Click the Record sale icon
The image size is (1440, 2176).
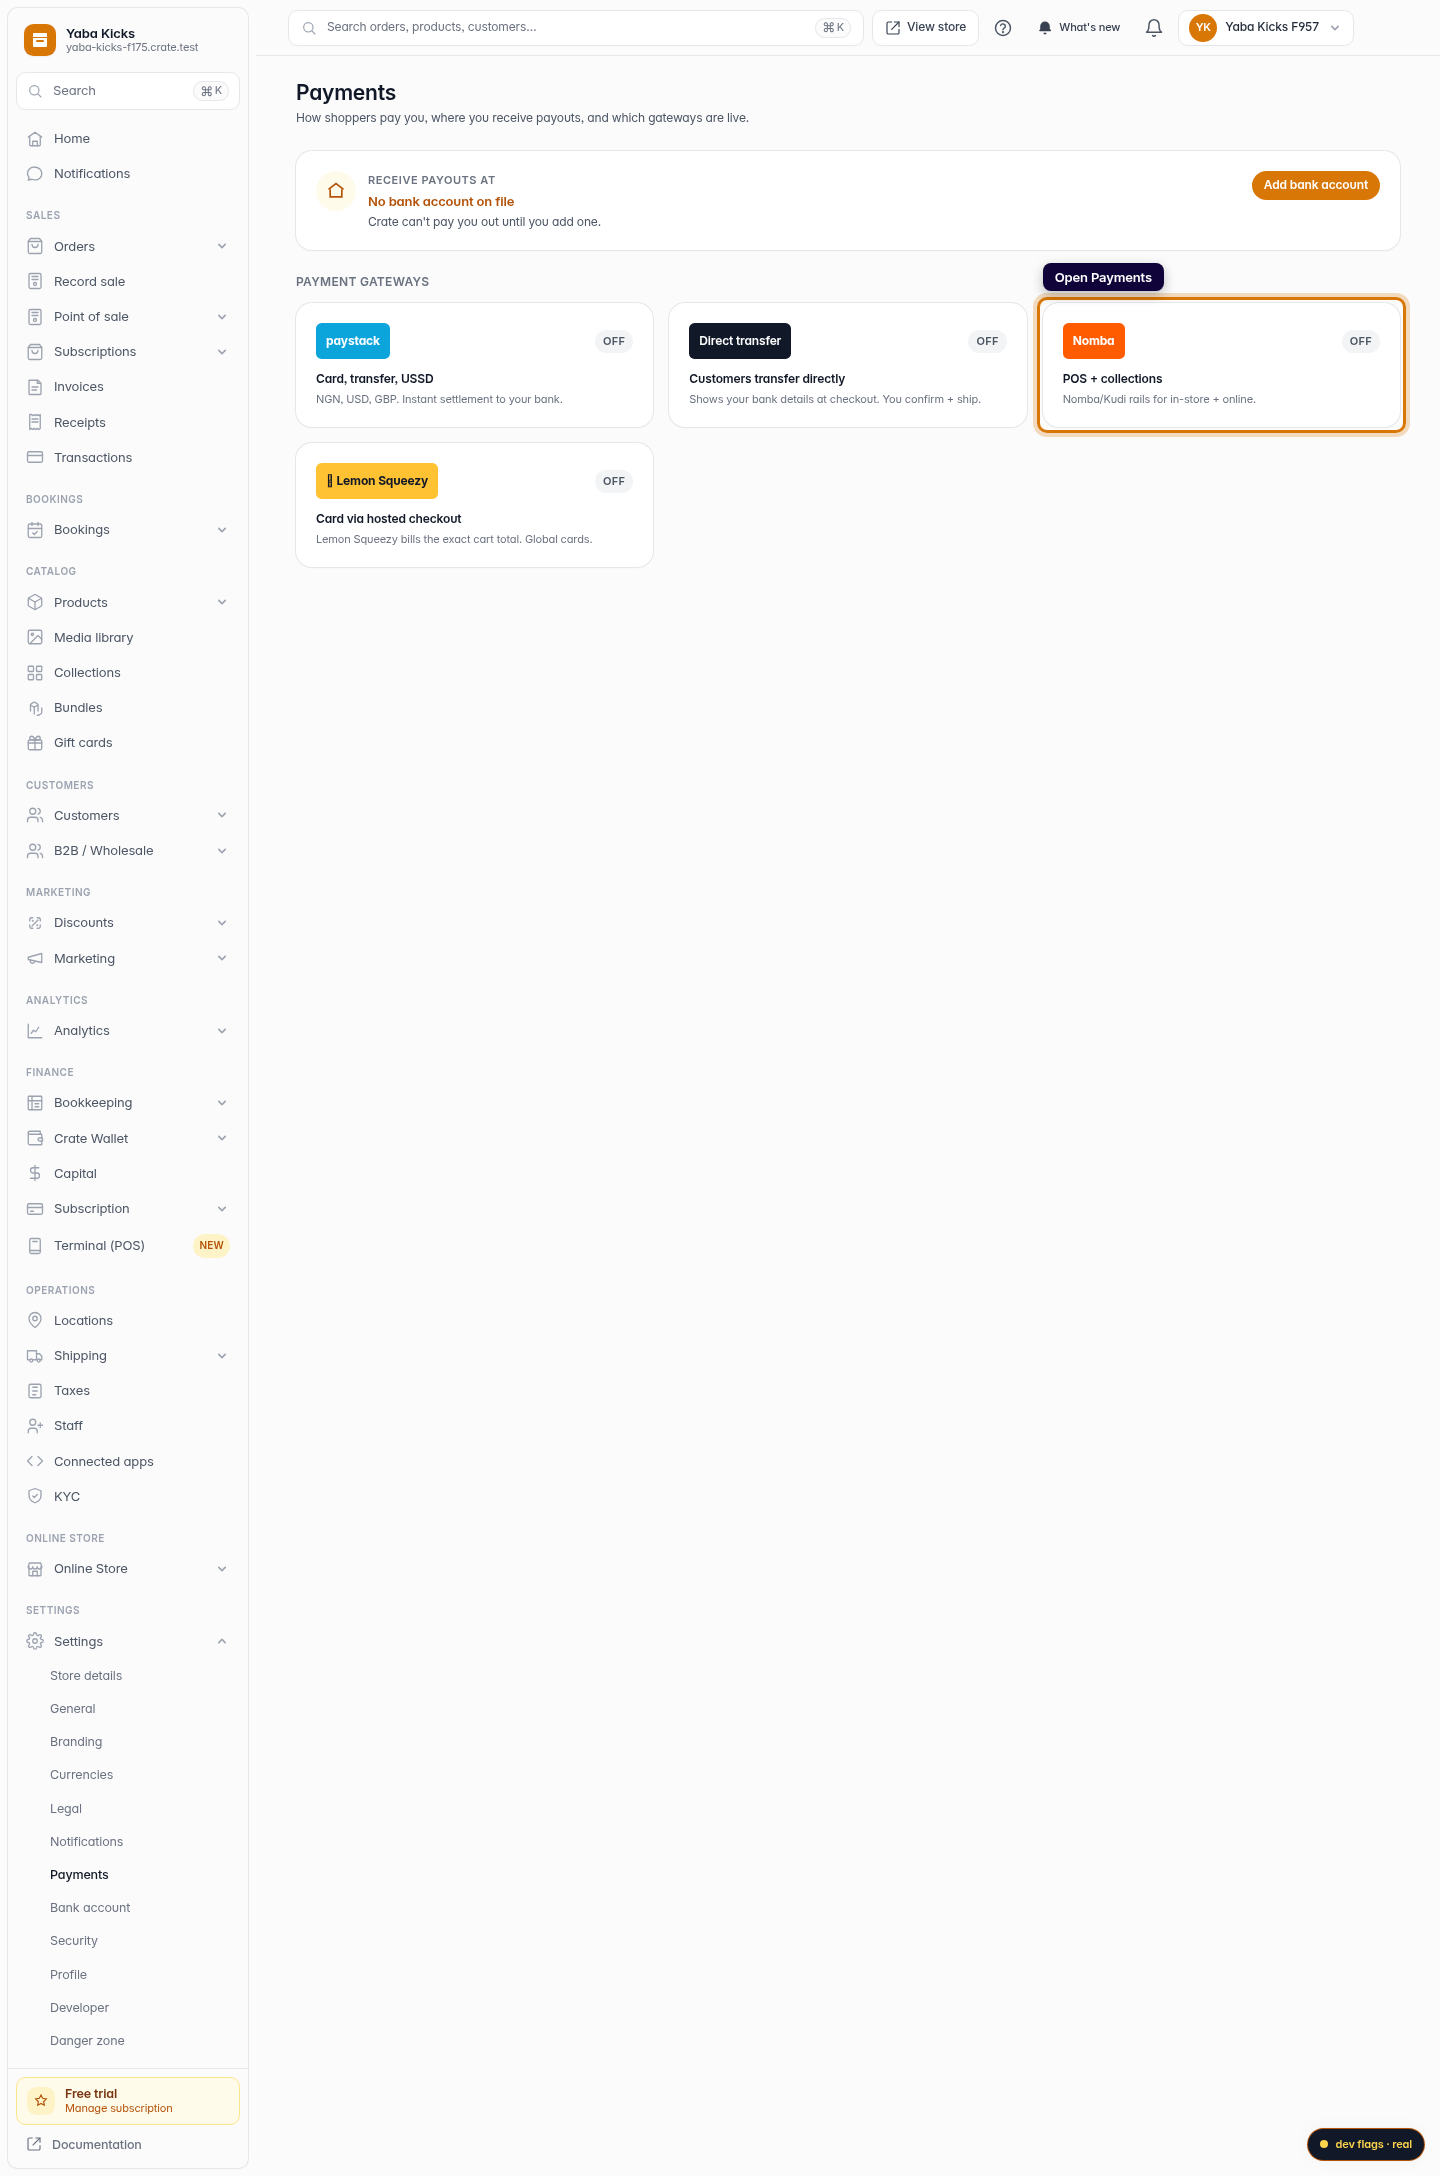[x=35, y=282]
